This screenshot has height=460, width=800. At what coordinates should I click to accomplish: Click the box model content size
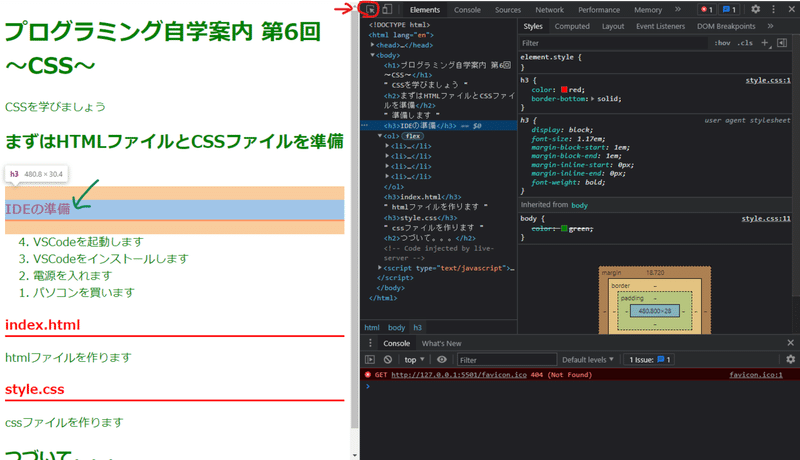(655, 311)
